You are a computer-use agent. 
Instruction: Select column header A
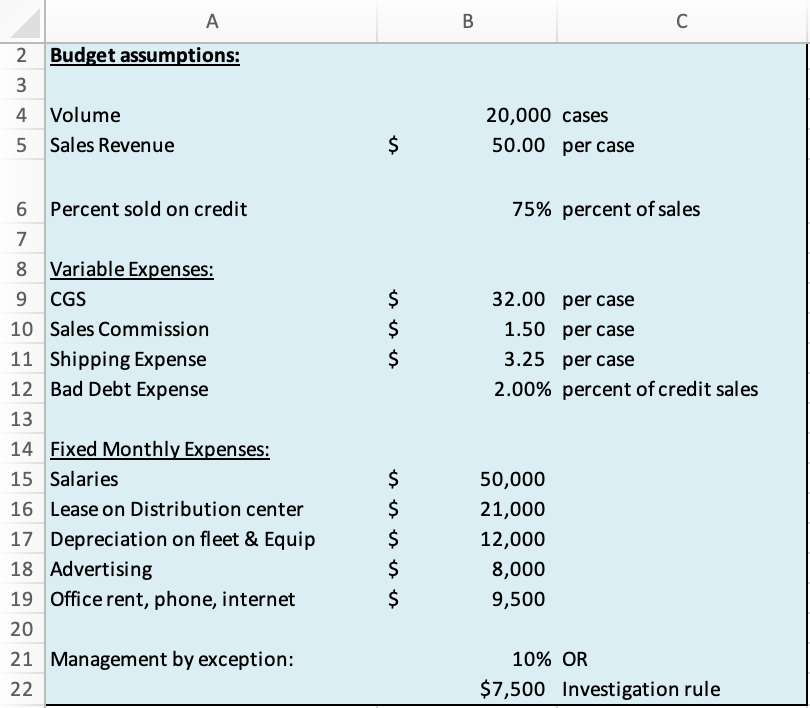(211, 20)
